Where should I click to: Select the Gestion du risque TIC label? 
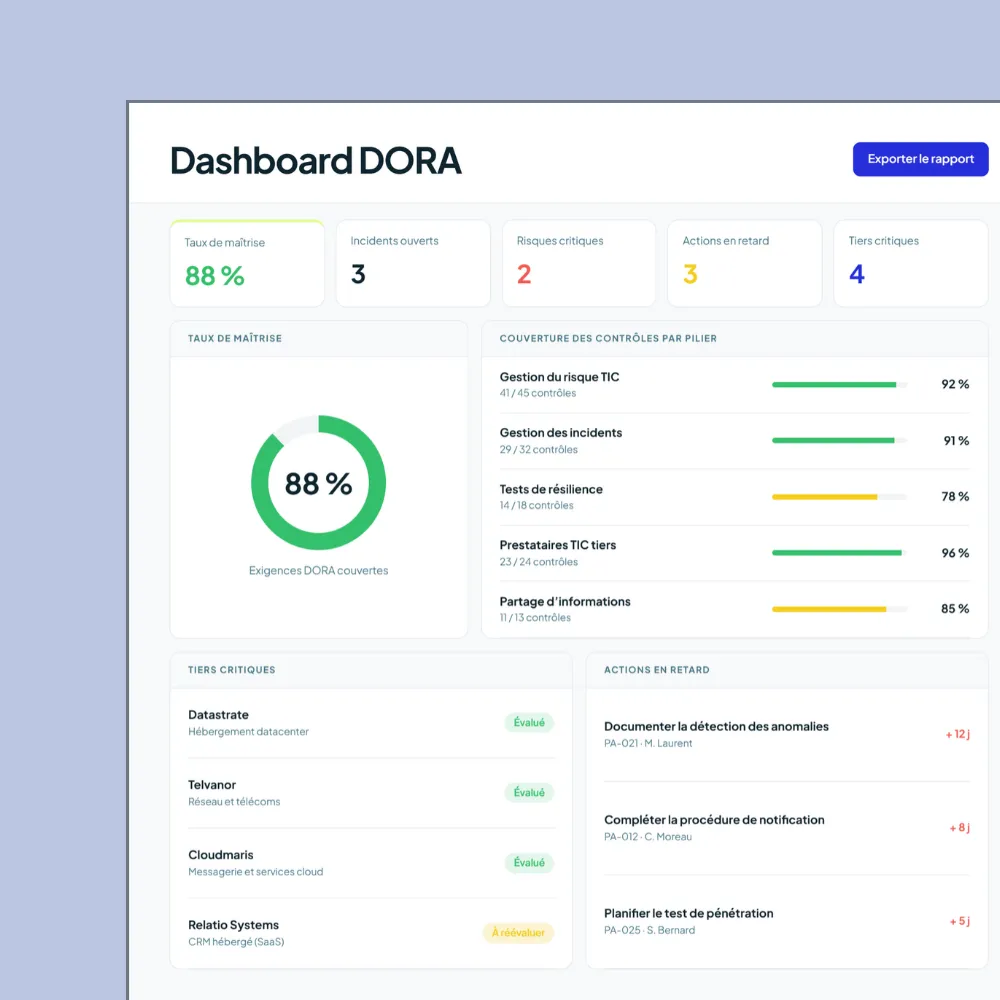pyautogui.click(x=559, y=377)
